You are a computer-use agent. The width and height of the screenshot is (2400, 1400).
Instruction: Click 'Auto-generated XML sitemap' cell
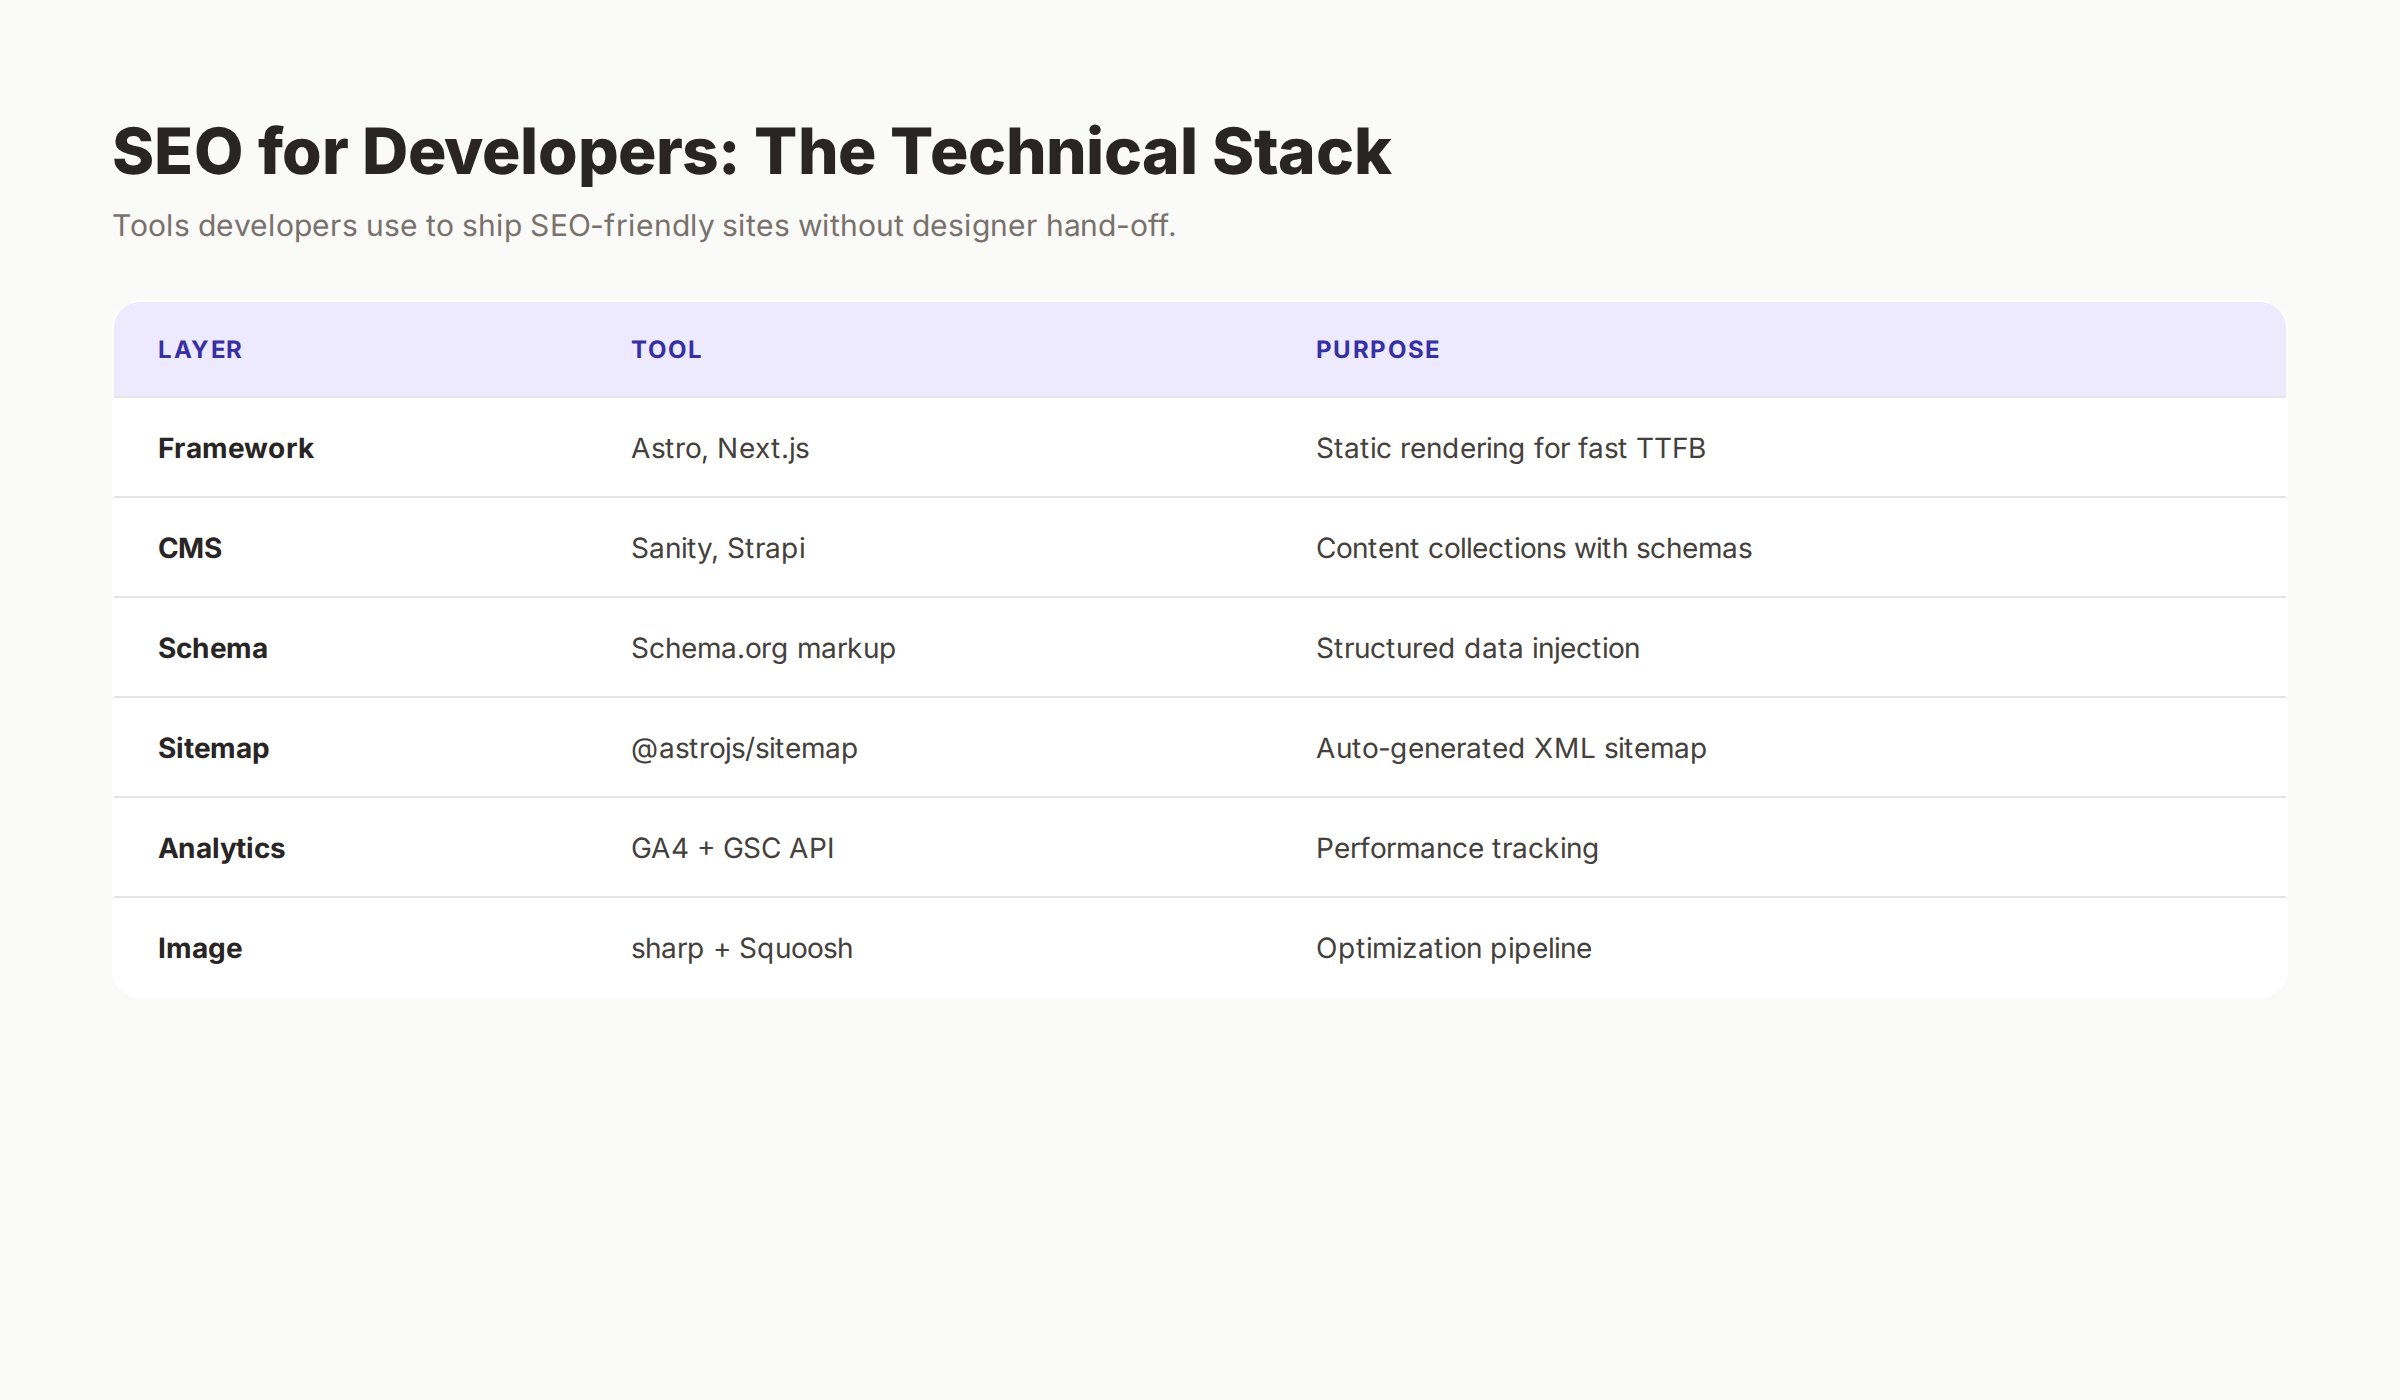(x=1779, y=748)
